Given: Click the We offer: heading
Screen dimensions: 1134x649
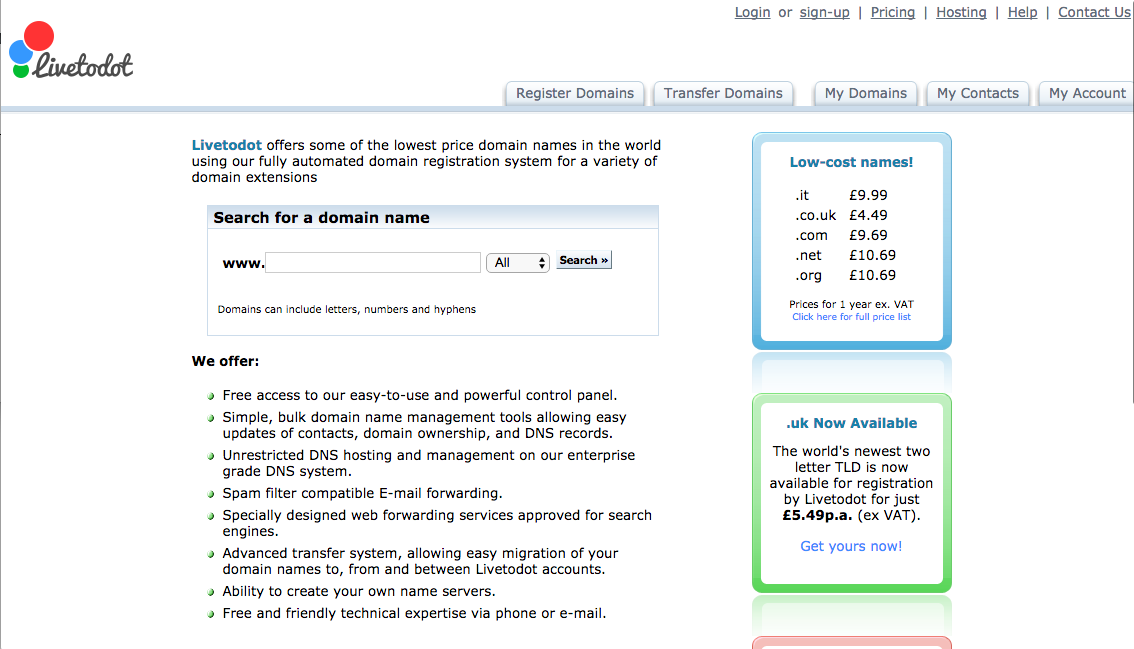Looking at the screenshot, I should pos(225,361).
